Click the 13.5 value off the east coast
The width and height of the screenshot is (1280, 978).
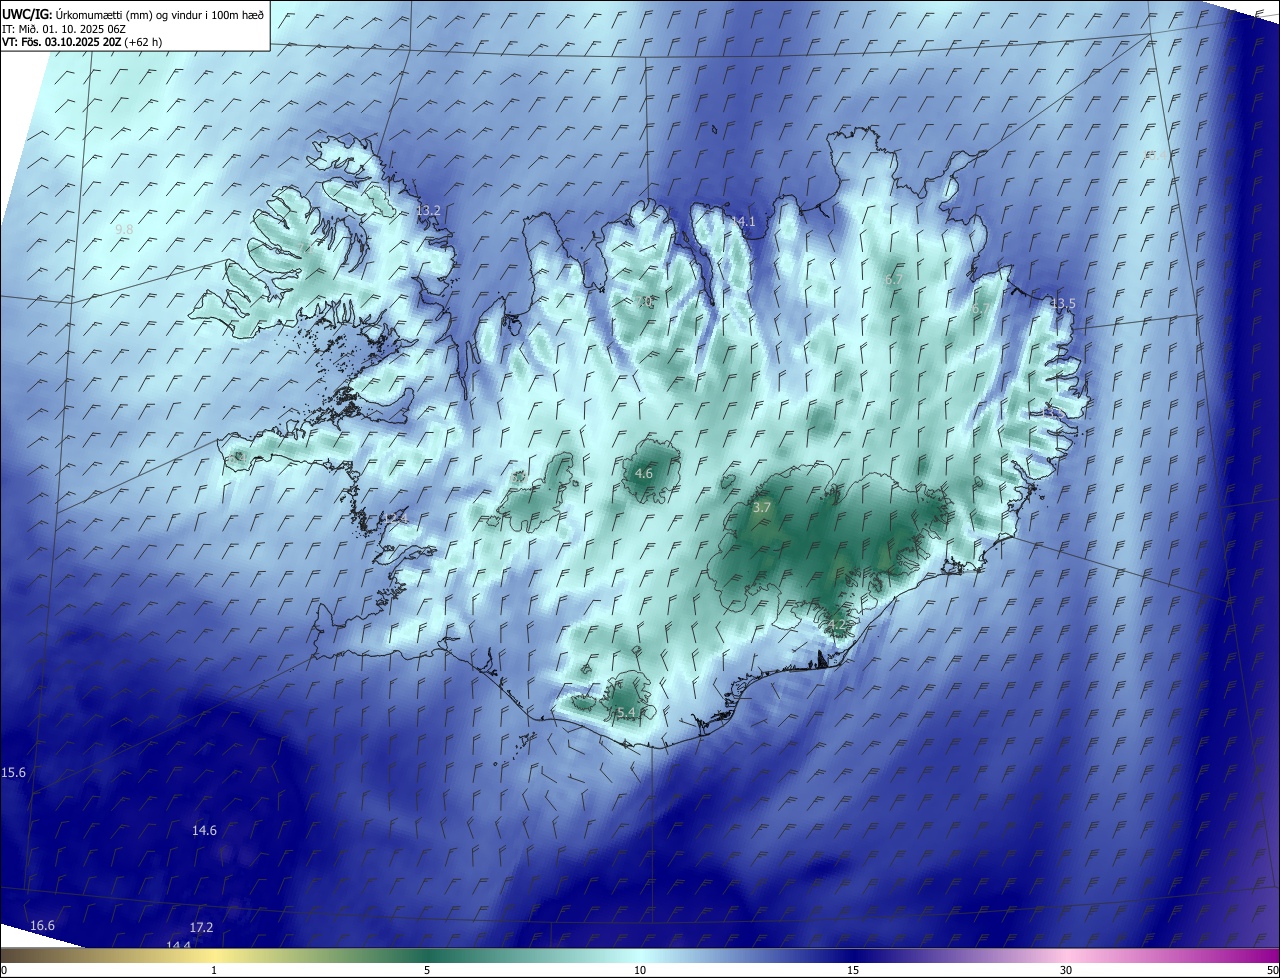(1063, 304)
